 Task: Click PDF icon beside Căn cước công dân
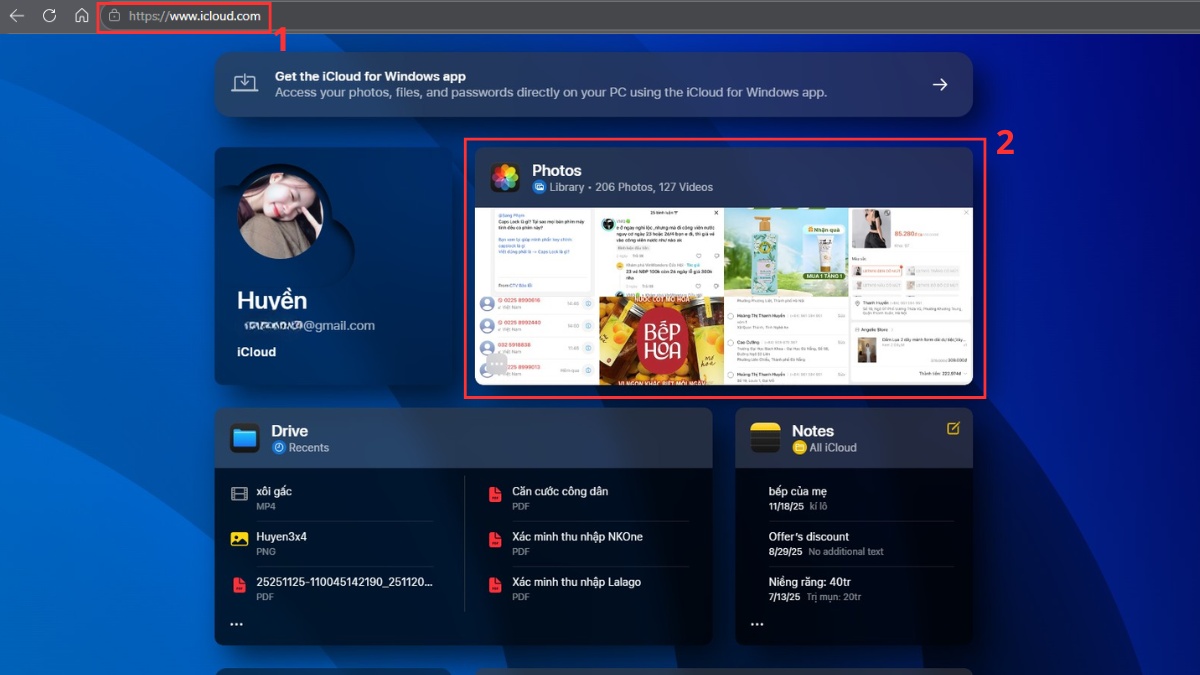tap(495, 495)
